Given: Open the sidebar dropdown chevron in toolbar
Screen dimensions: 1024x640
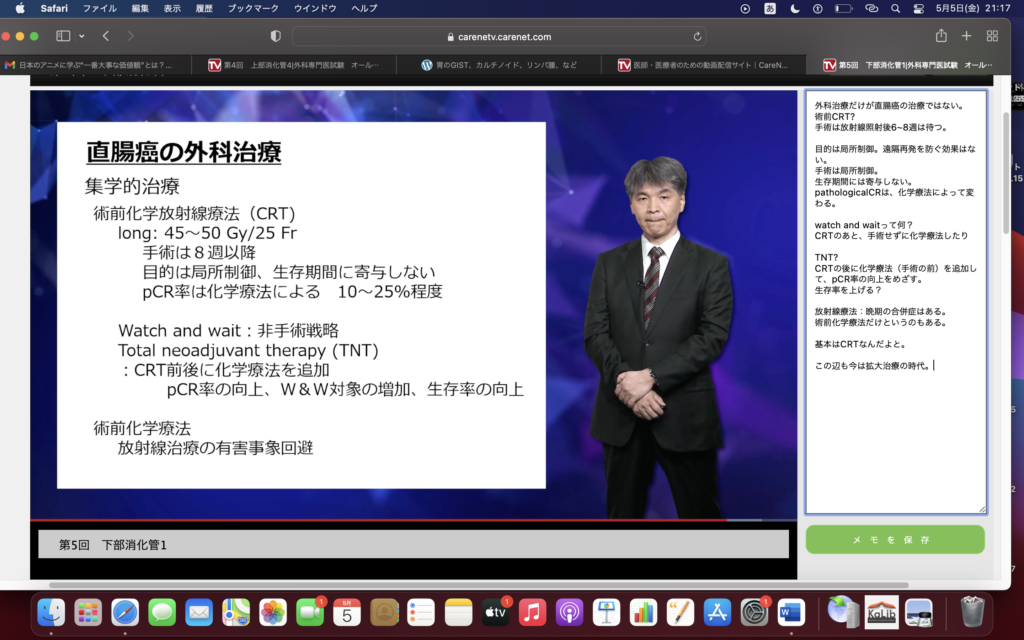Looking at the screenshot, I should point(81,36).
